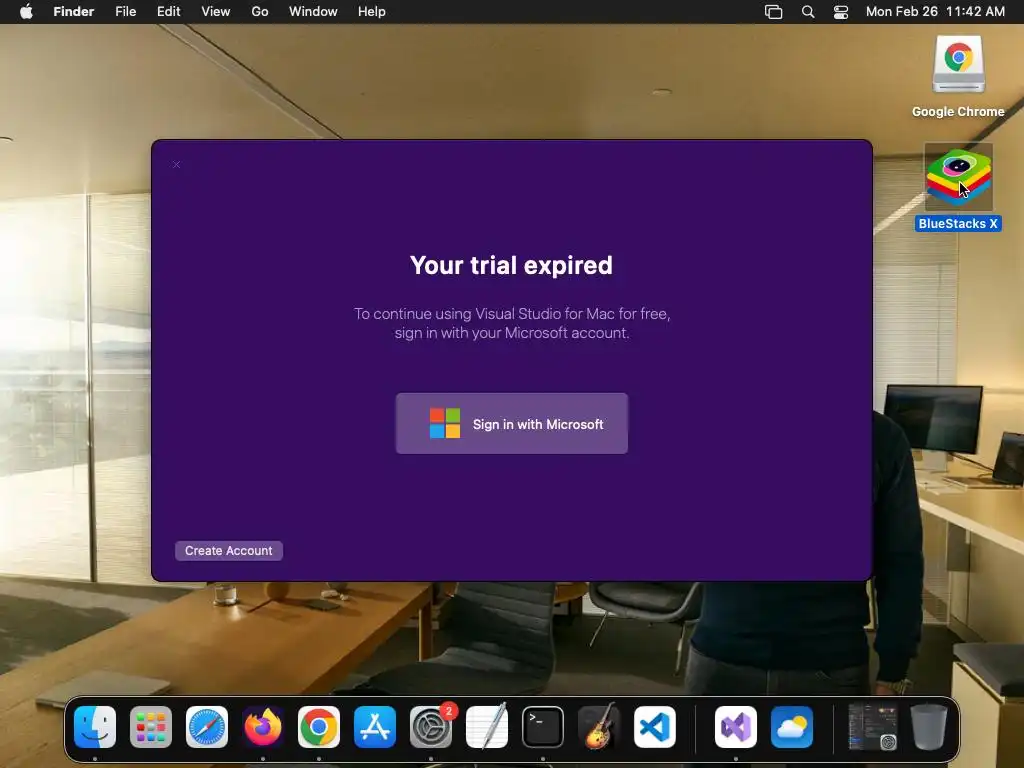This screenshot has height=768, width=1024.
Task: Open Finder from the Dock
Action: tap(95, 727)
